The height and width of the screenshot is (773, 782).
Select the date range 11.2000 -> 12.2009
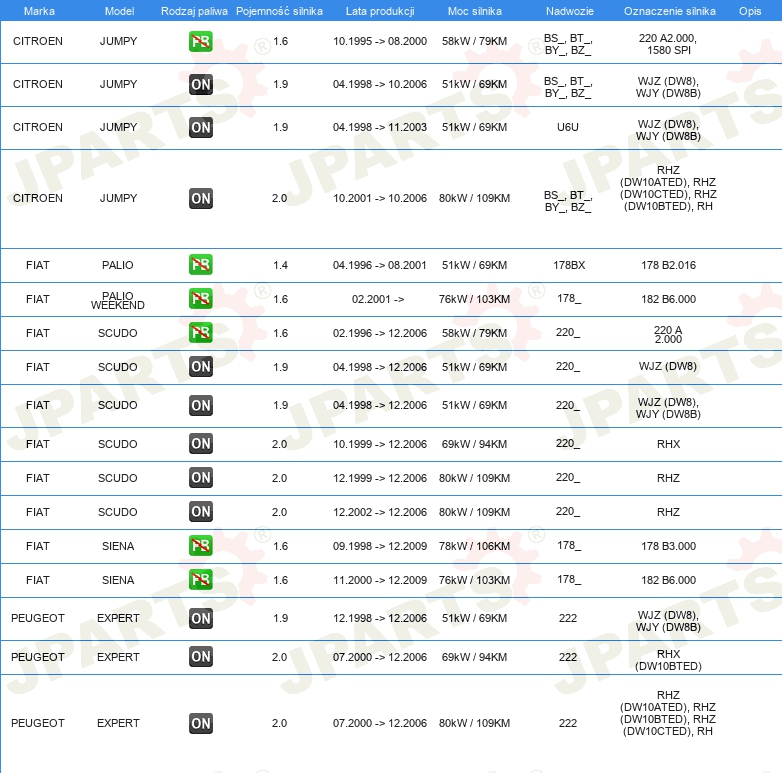click(x=380, y=580)
